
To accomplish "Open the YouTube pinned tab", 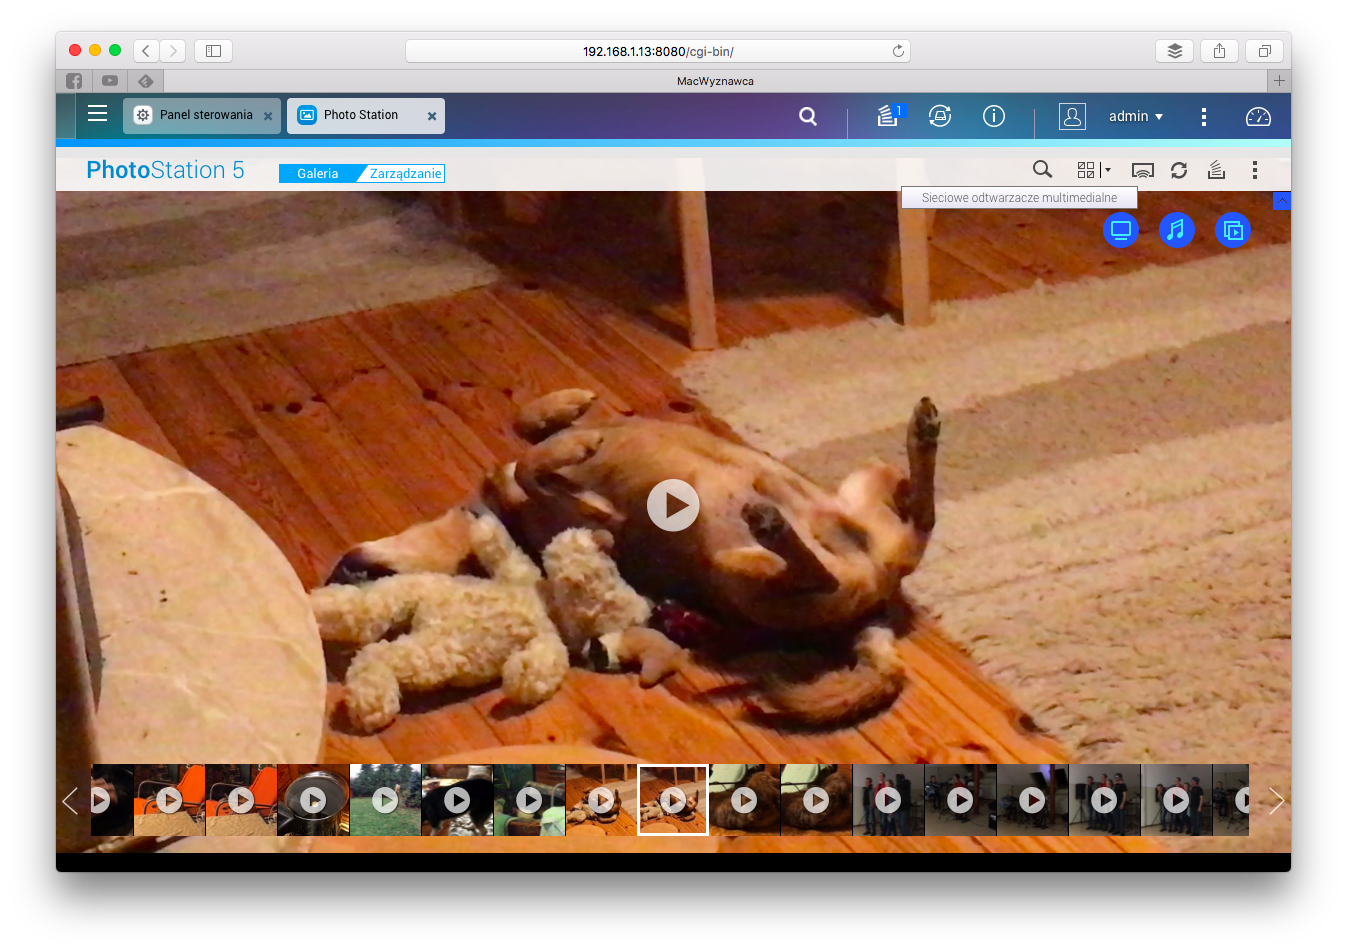I will coord(110,81).
